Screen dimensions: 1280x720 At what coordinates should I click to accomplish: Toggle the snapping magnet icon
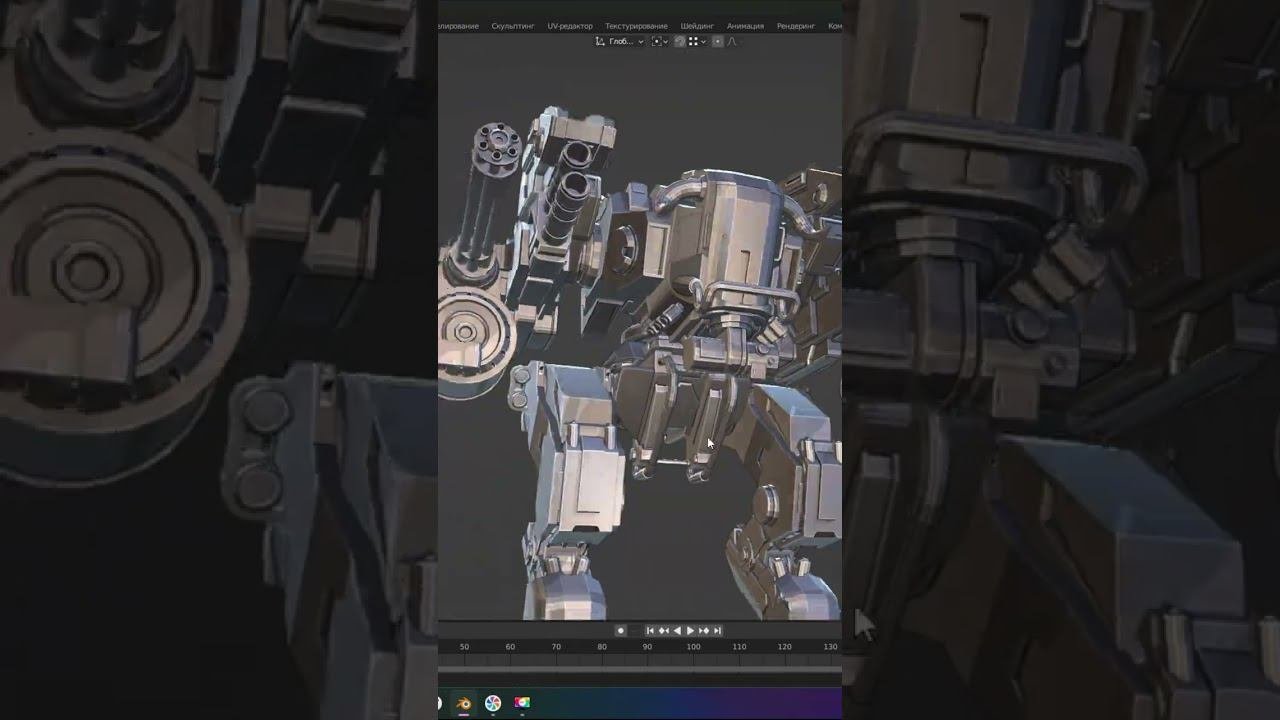(679, 41)
